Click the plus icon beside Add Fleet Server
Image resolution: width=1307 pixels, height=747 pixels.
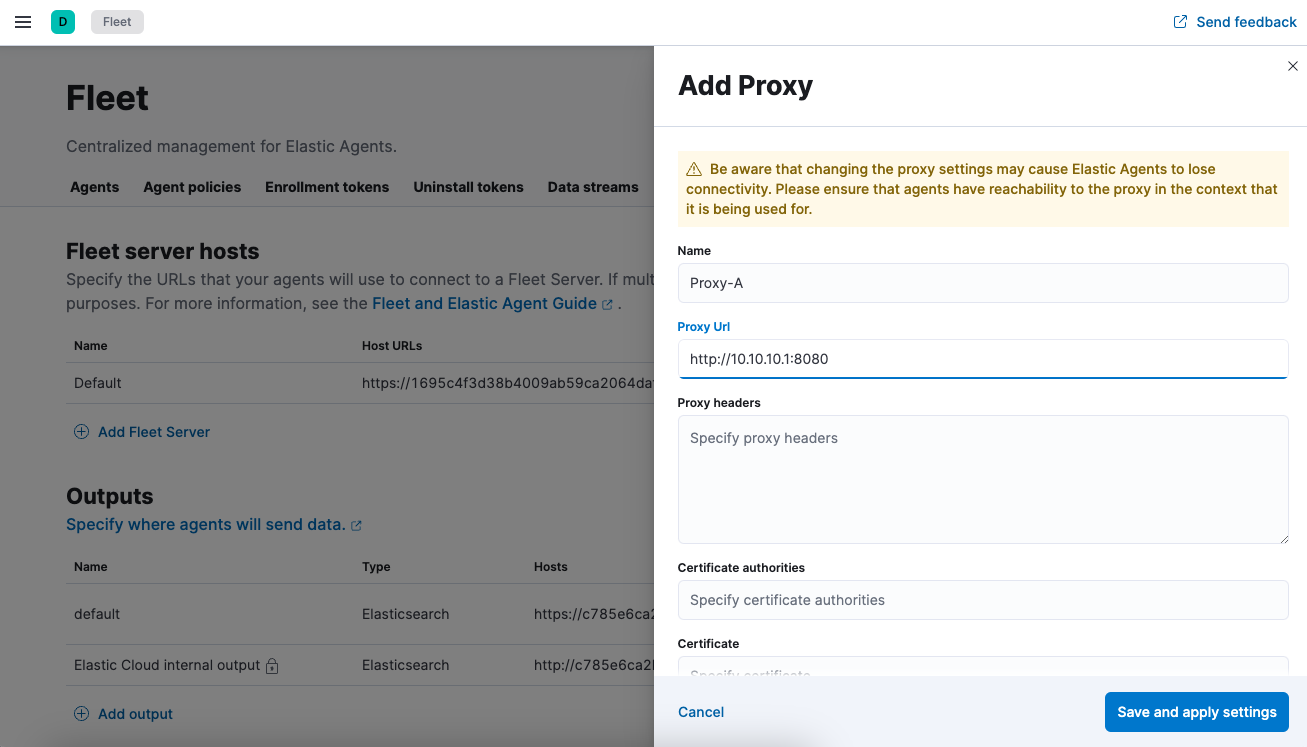[x=80, y=432]
